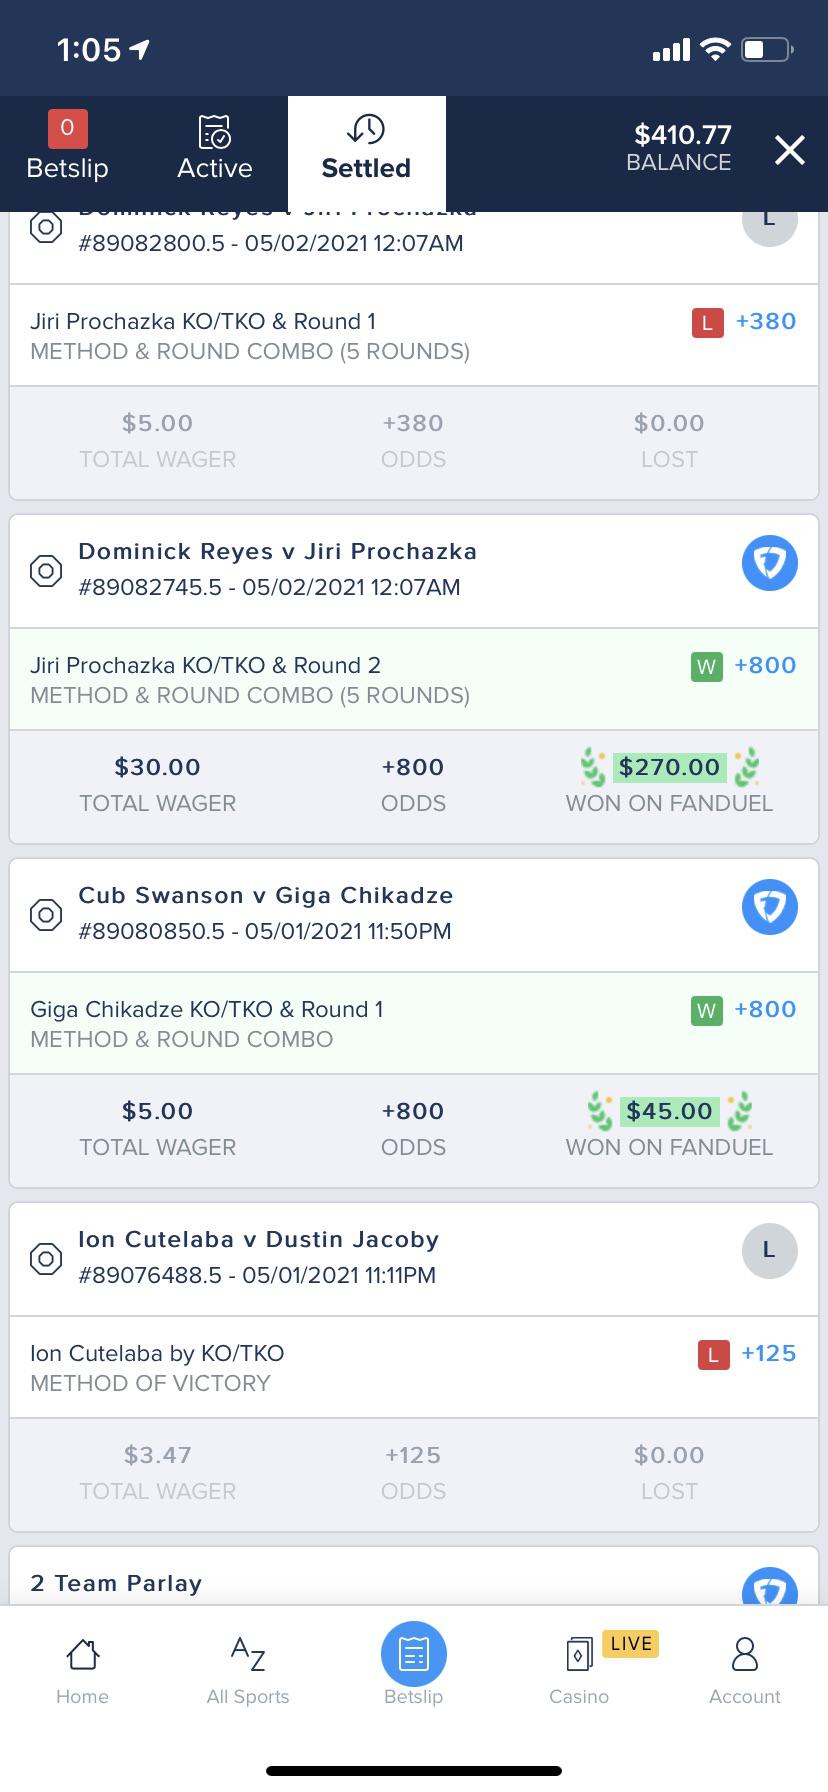The height and width of the screenshot is (1792, 828).
Task: Select the Settled bets tab
Action: pyautogui.click(x=366, y=150)
